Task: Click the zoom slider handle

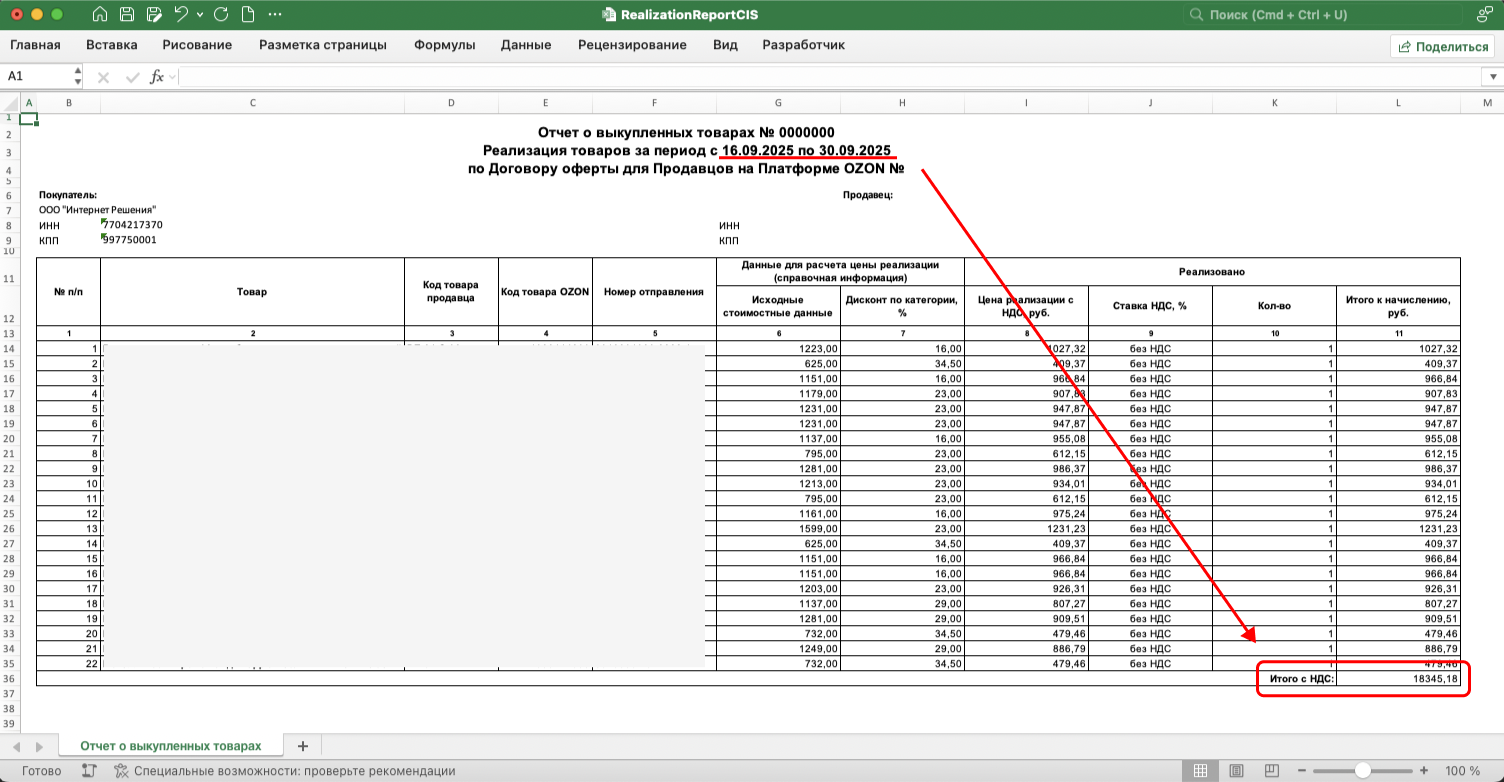Action: [x=1362, y=771]
